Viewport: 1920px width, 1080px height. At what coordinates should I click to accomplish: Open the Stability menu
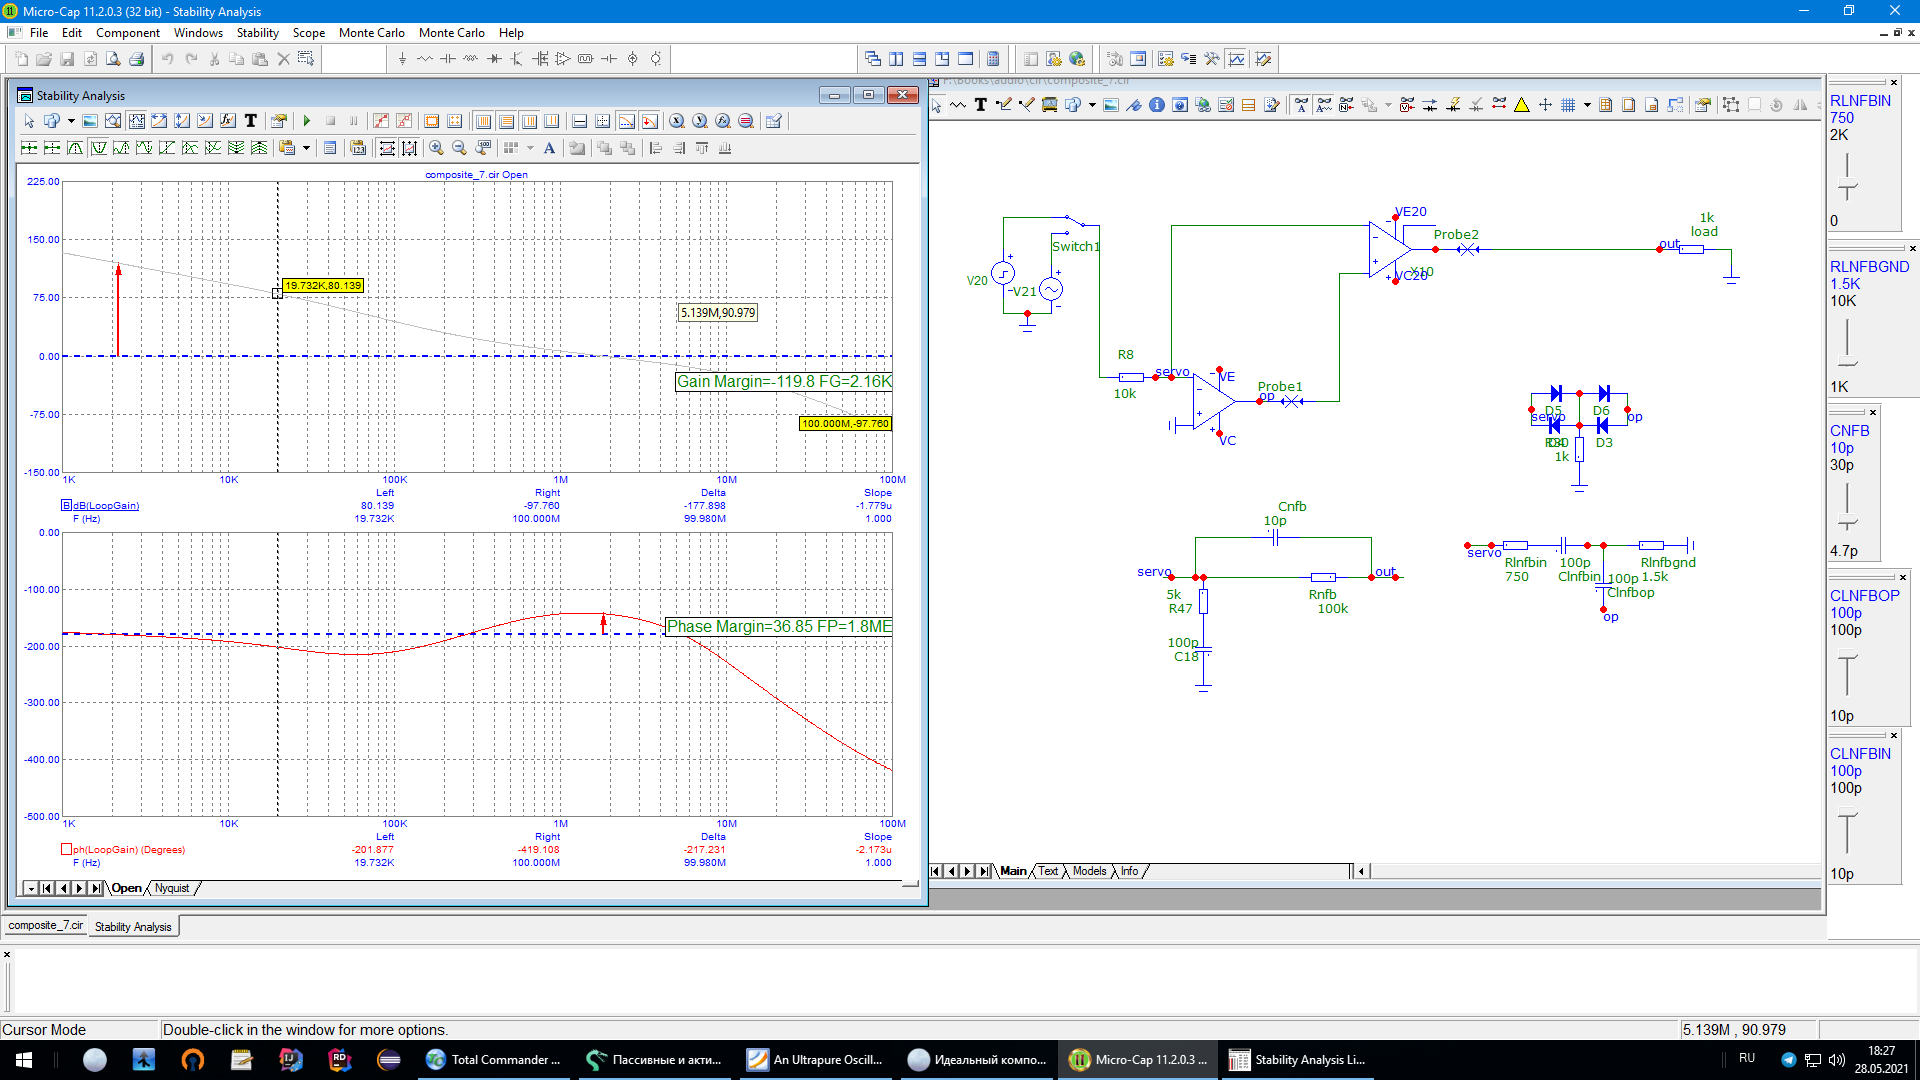(257, 33)
